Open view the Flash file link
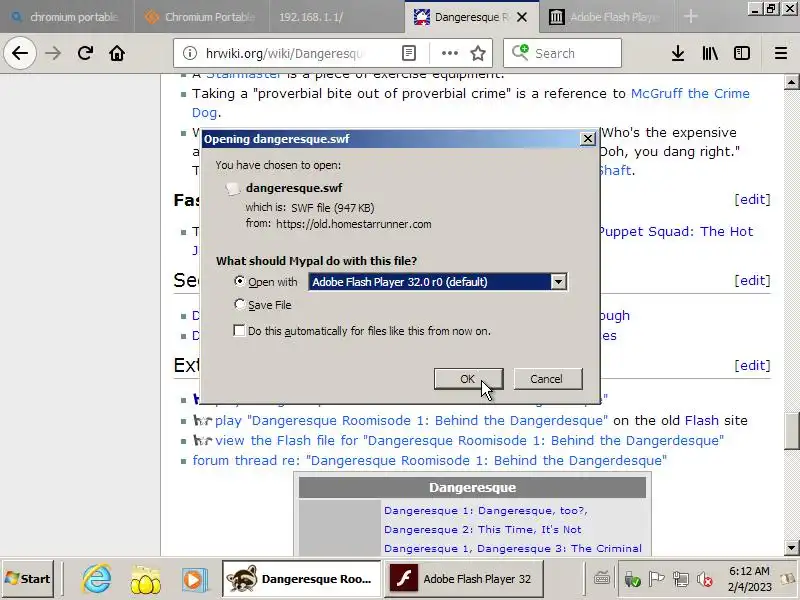Image resolution: width=800 pixels, height=600 pixels. [x=469, y=440]
